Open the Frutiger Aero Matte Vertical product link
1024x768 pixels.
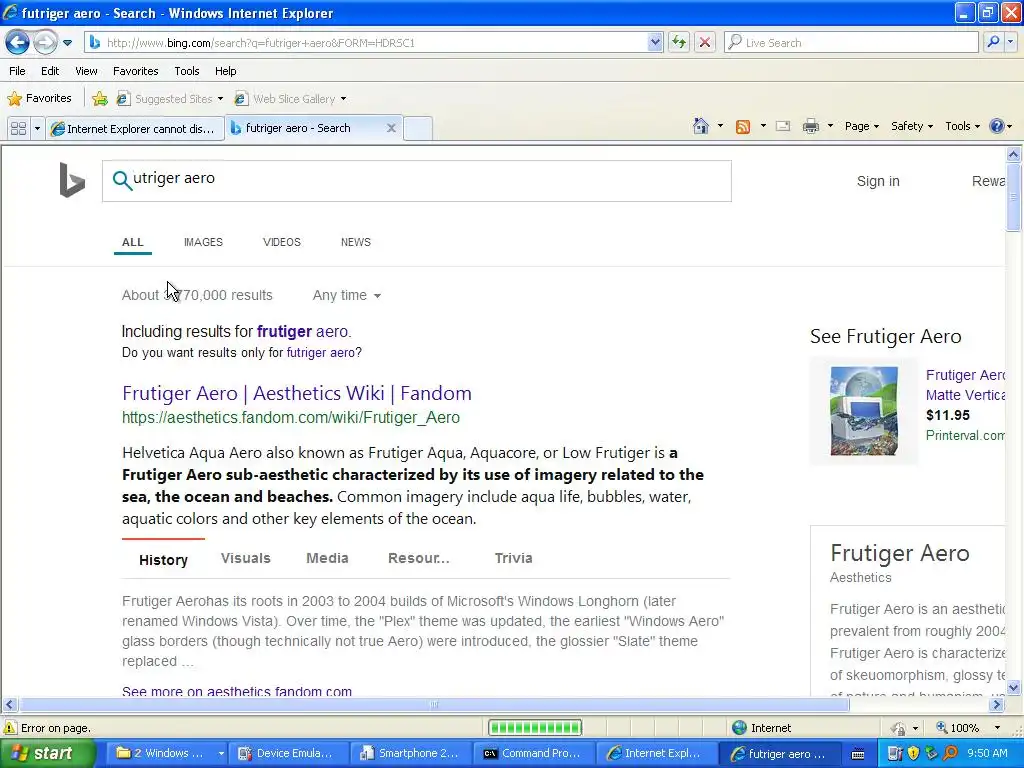point(965,385)
